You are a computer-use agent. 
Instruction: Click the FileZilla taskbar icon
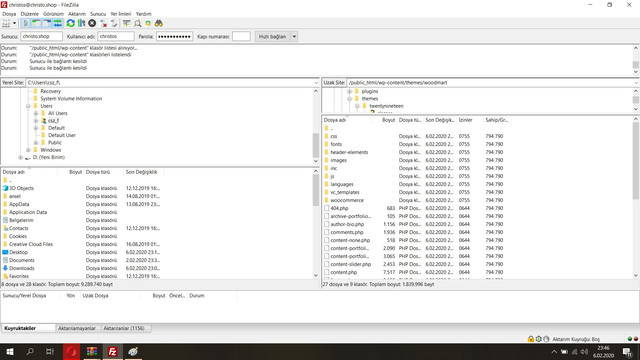(x=112, y=351)
